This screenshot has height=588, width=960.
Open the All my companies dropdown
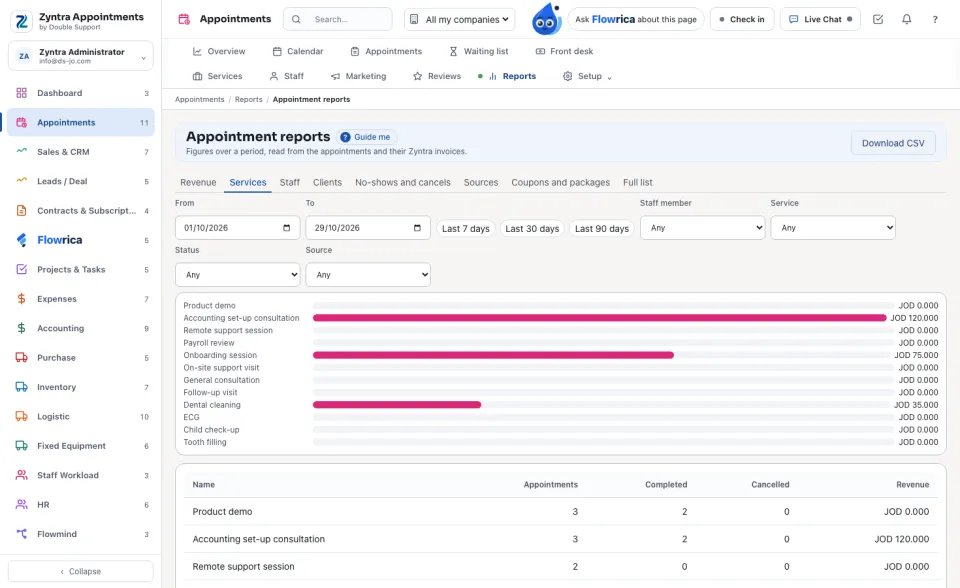pos(459,20)
